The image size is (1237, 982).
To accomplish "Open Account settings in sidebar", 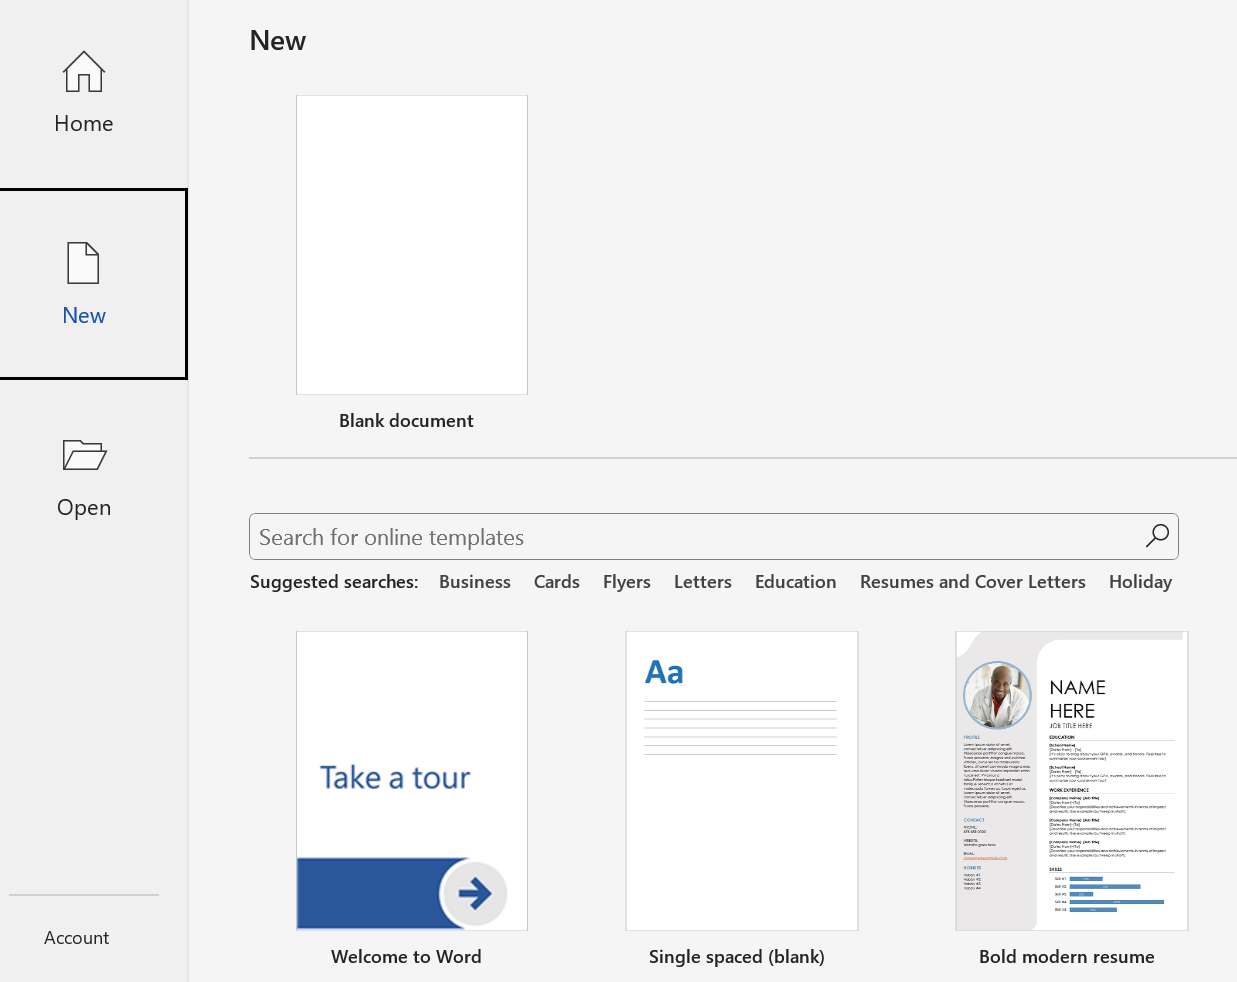I will pyautogui.click(x=76, y=938).
